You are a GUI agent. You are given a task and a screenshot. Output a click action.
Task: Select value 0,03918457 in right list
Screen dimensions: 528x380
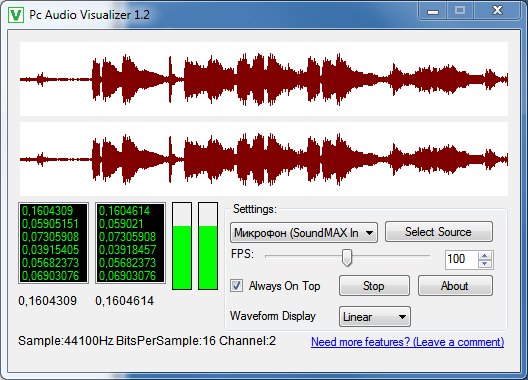click(x=127, y=250)
